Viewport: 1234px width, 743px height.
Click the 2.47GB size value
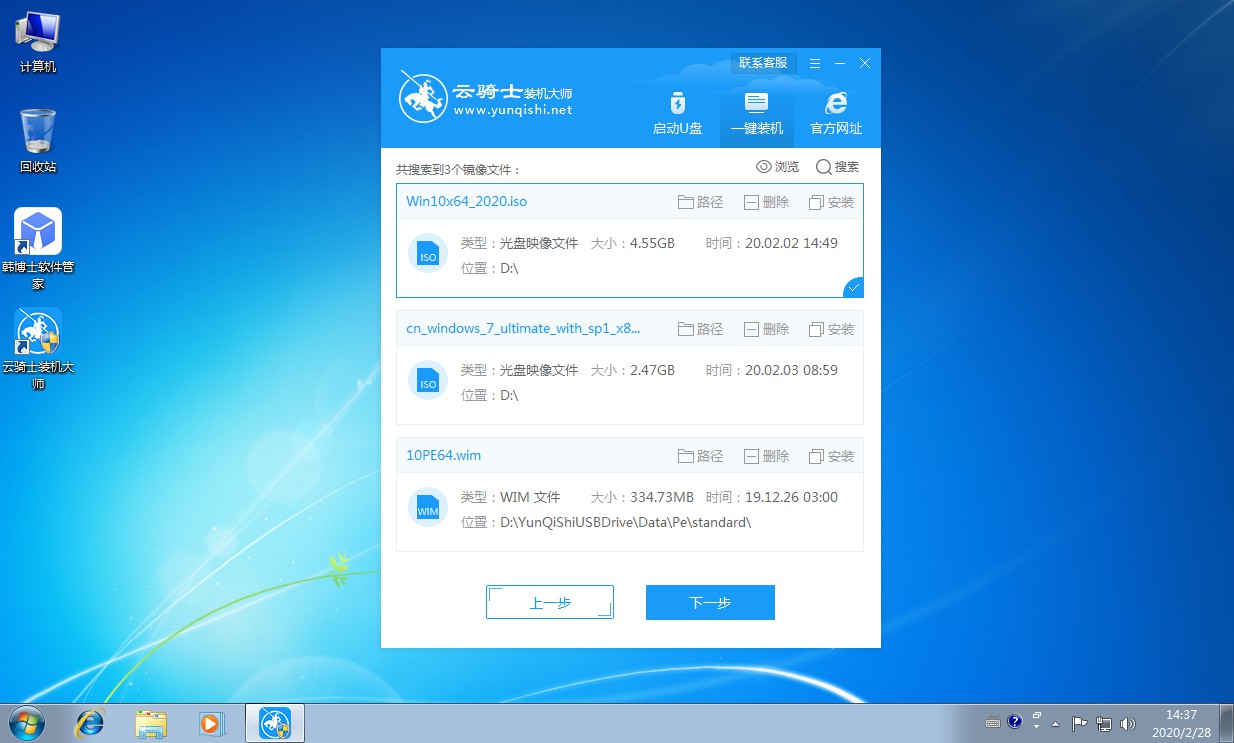tap(652, 370)
